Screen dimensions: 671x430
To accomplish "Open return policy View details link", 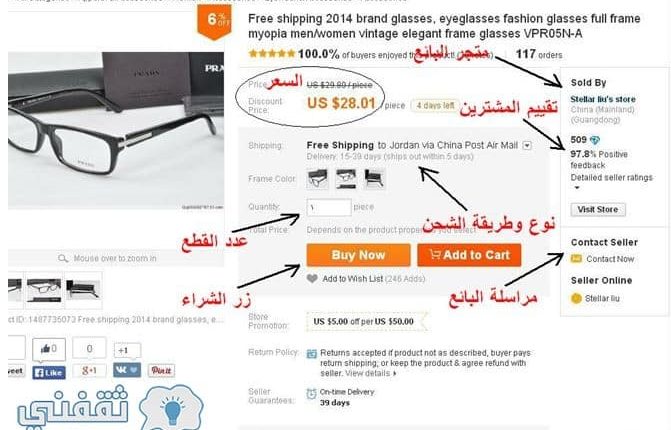I will (371, 373).
